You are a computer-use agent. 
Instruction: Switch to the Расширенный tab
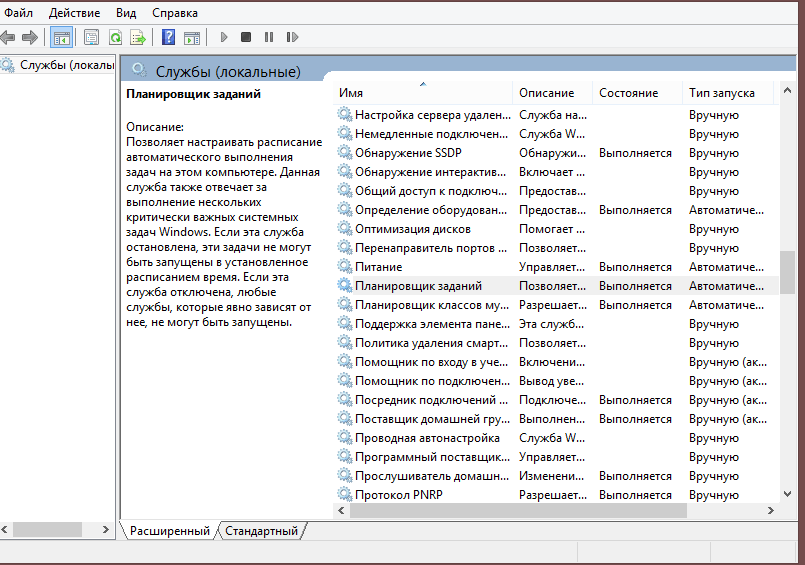pyautogui.click(x=169, y=531)
